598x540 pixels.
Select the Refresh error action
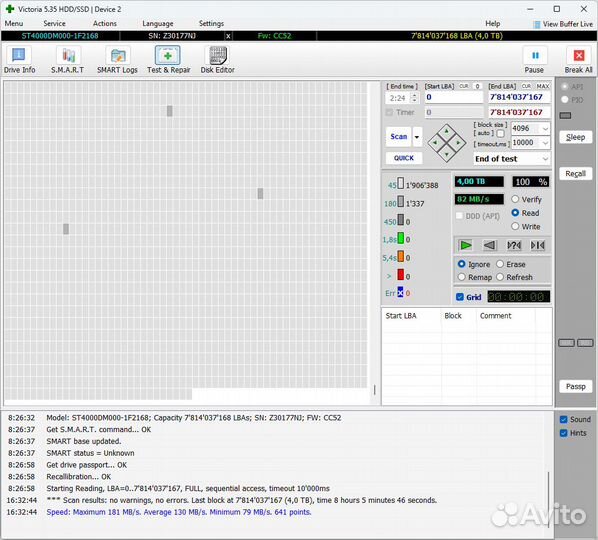pos(514,277)
